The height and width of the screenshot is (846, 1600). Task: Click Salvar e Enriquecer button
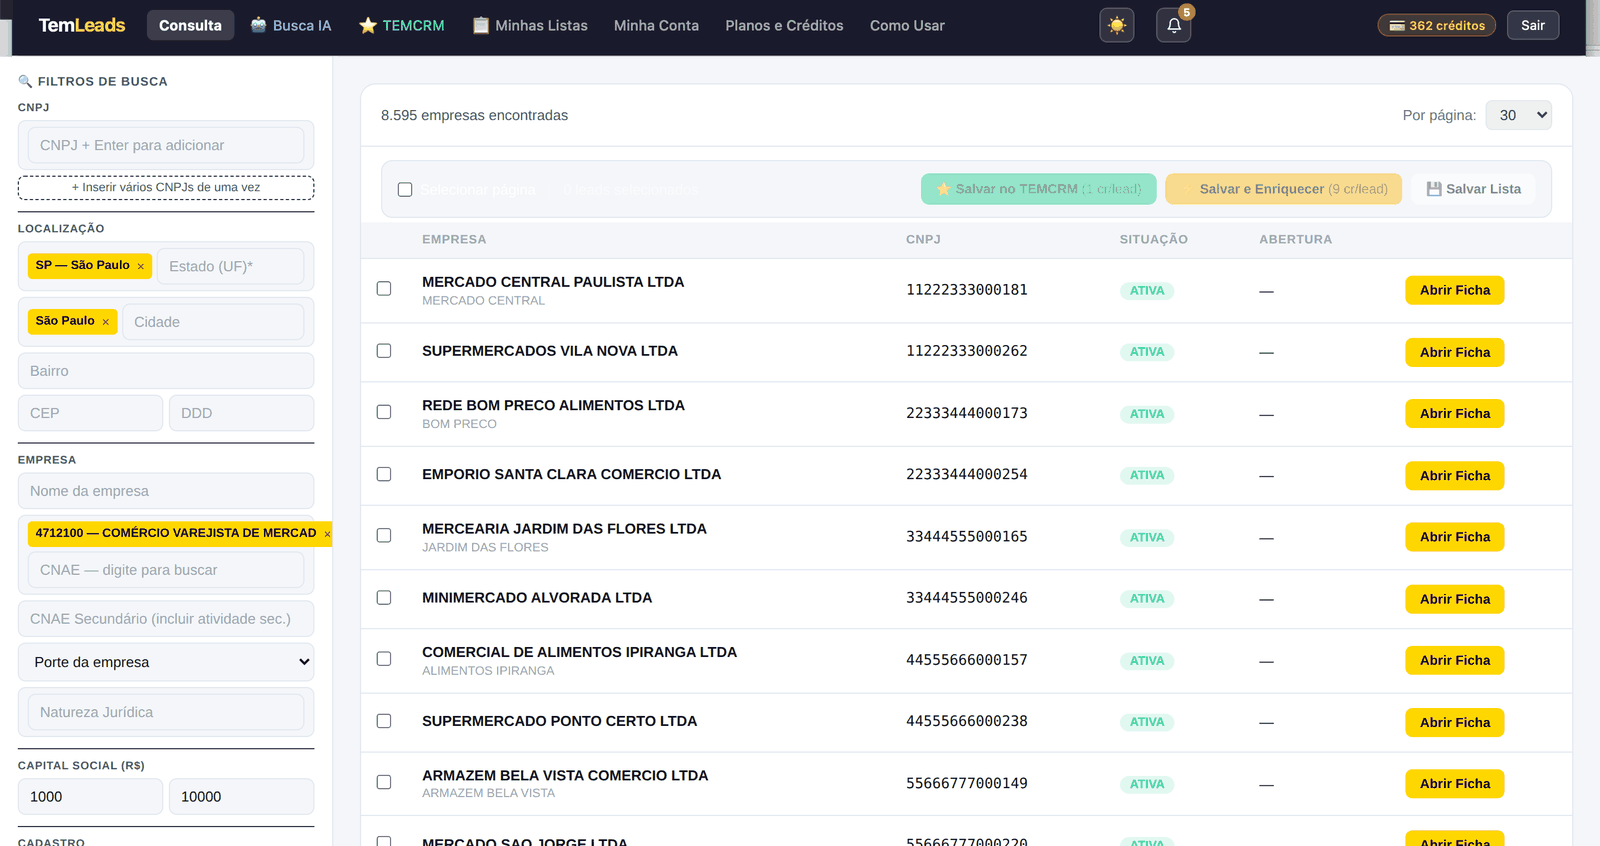point(1283,189)
